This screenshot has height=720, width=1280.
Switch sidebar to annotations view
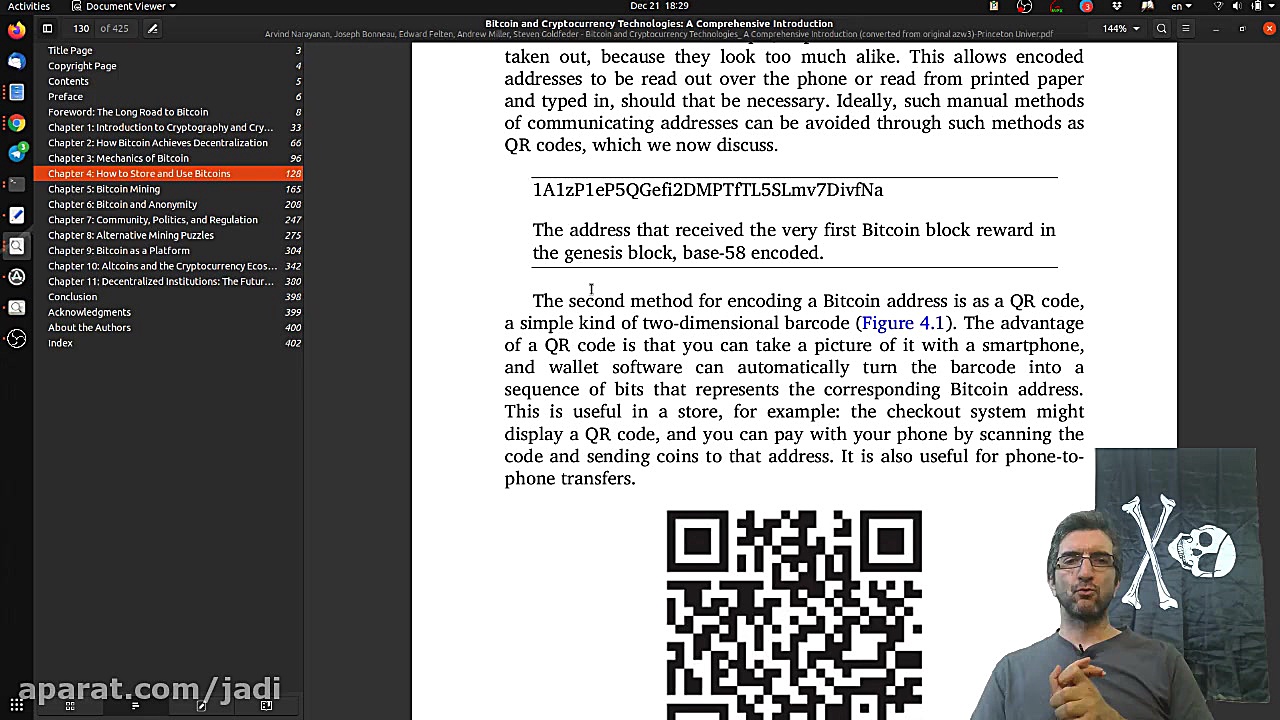[201, 706]
